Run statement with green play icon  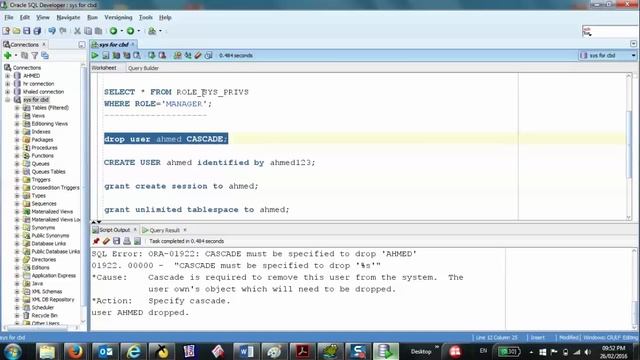coord(95,56)
